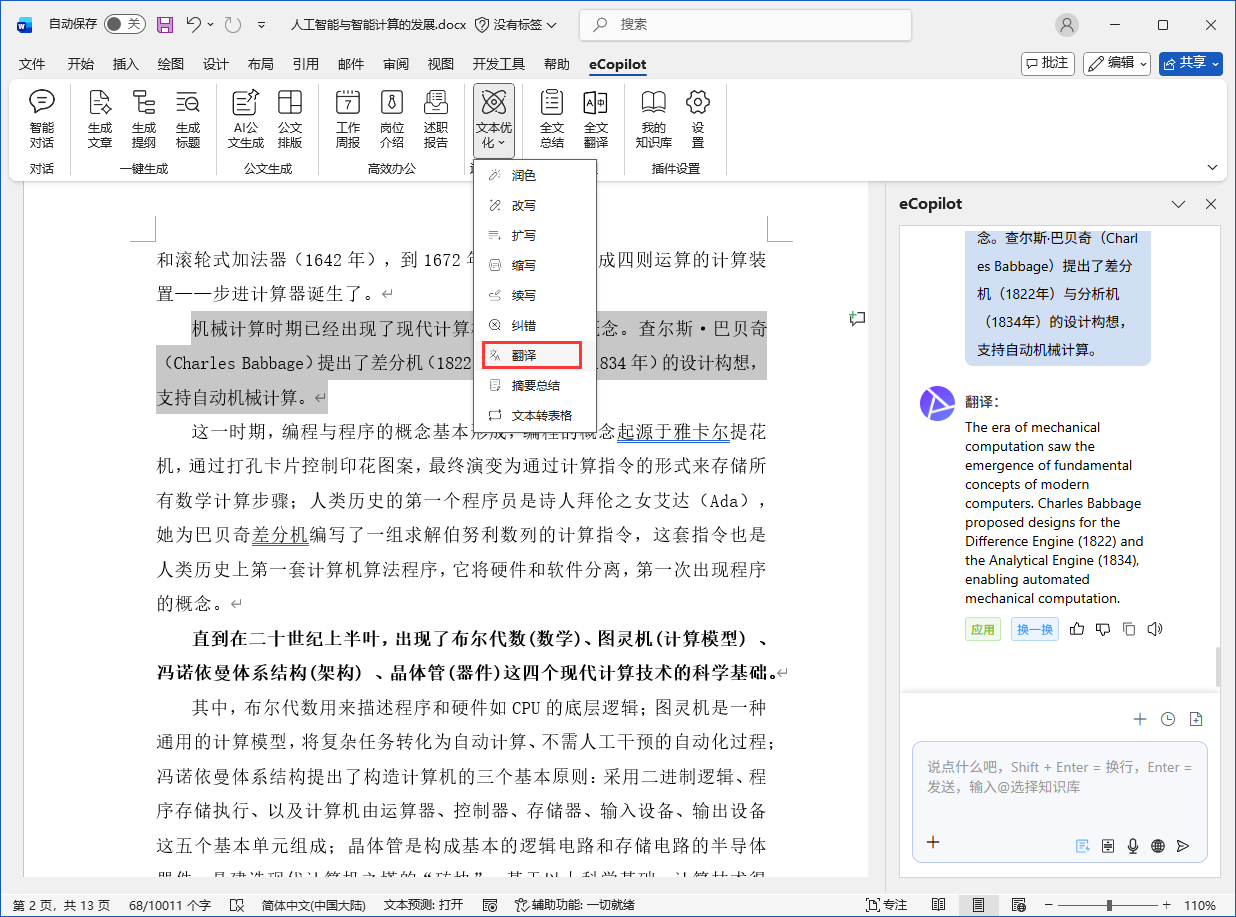Open the 智能对话 chat tool

click(x=42, y=119)
